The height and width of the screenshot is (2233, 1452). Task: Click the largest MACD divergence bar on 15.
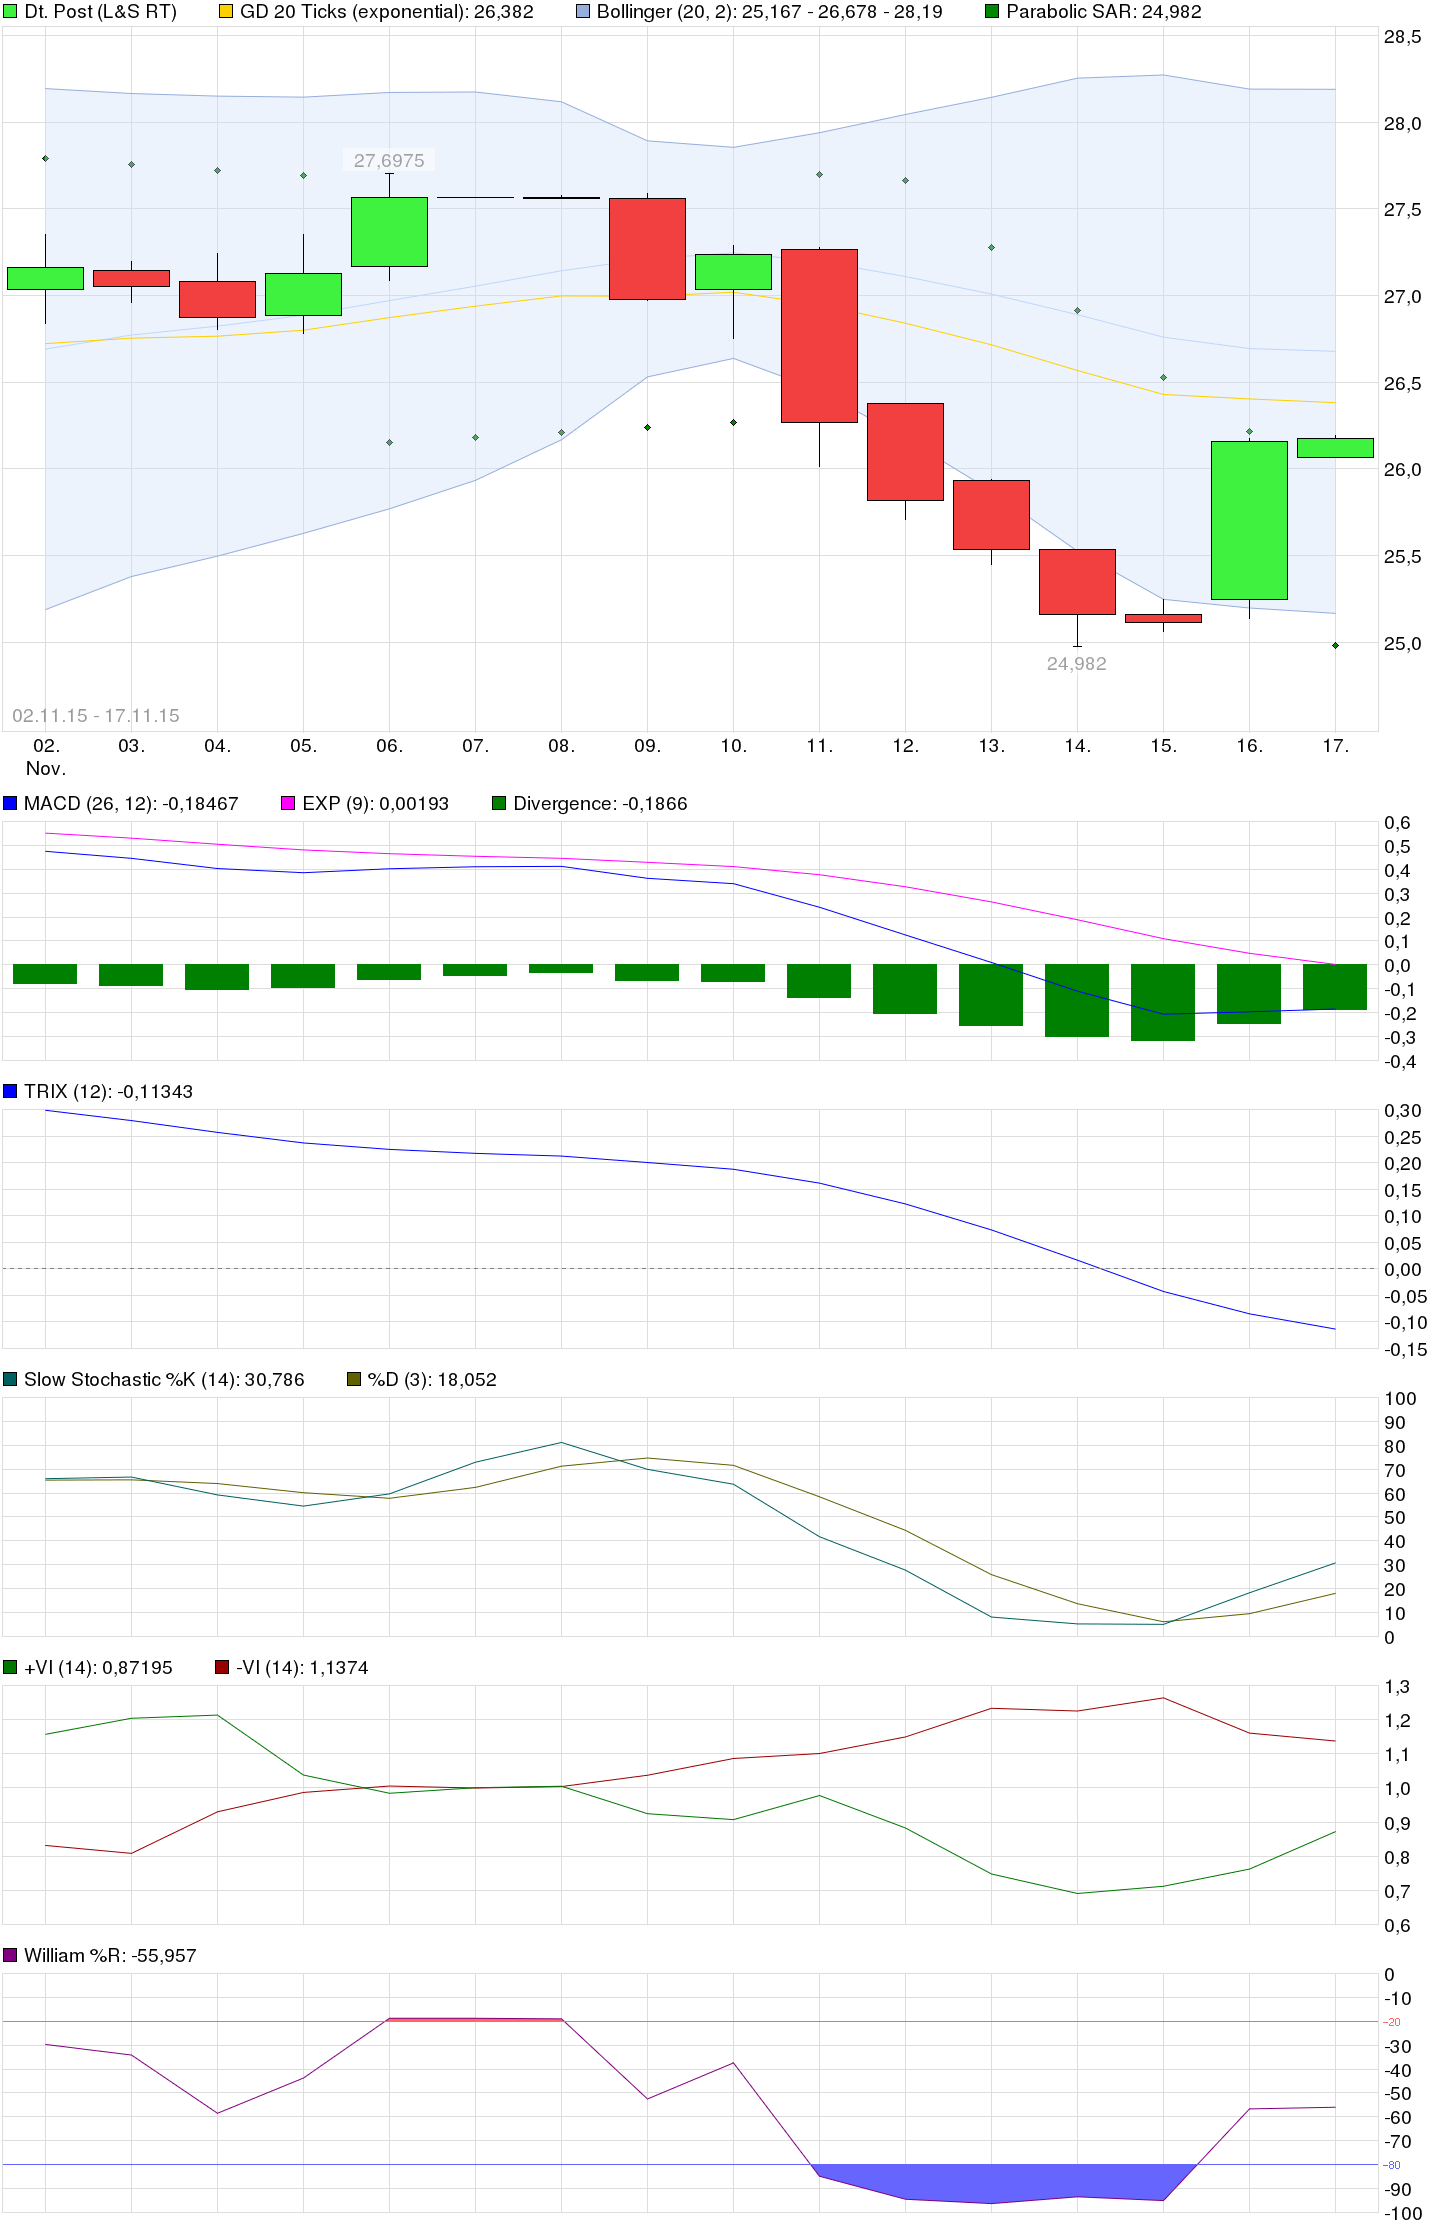pyautogui.click(x=1163, y=1002)
